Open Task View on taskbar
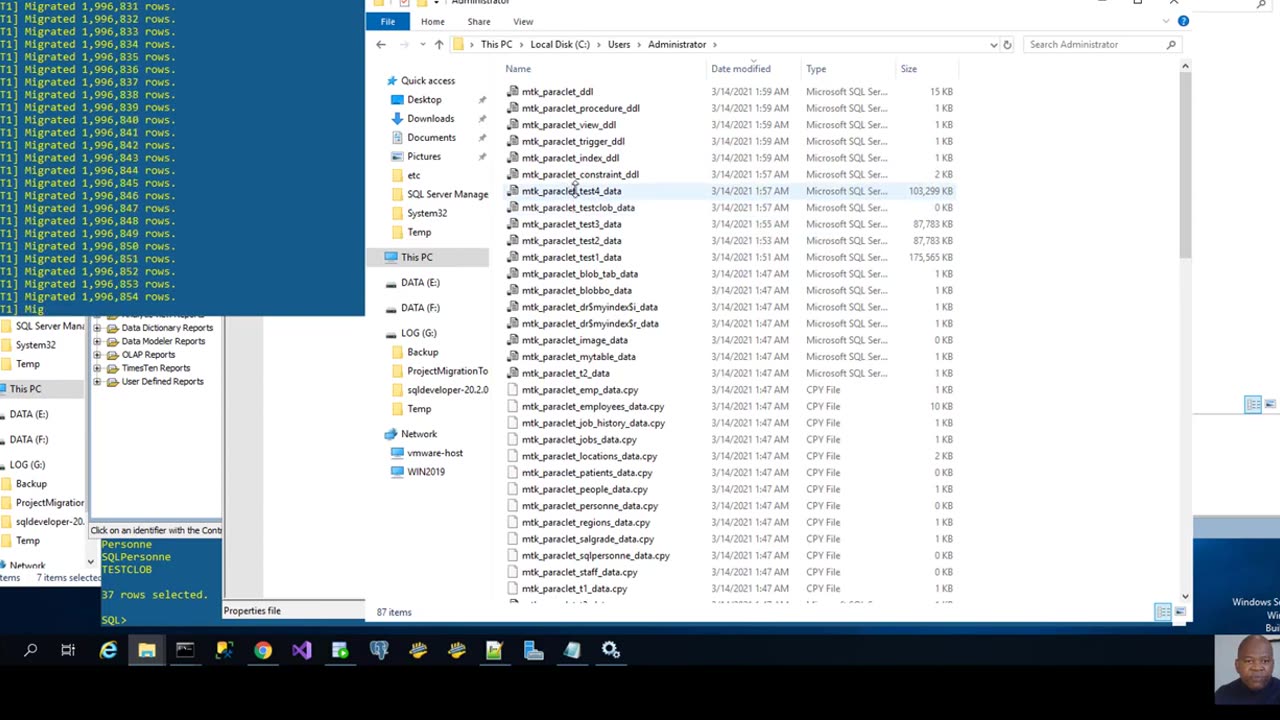Viewport: 1280px width, 720px height. click(x=68, y=651)
